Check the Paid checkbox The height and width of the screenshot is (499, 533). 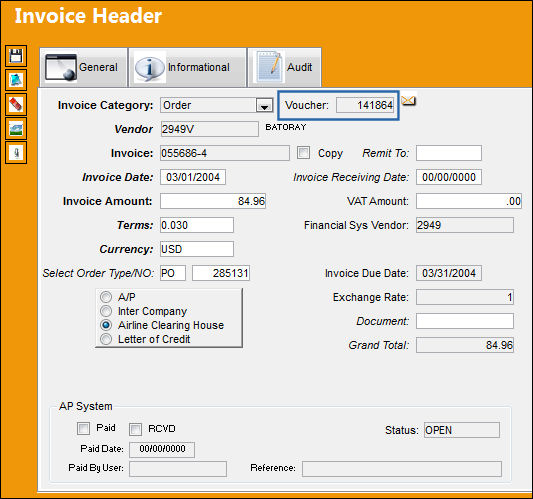(83, 428)
